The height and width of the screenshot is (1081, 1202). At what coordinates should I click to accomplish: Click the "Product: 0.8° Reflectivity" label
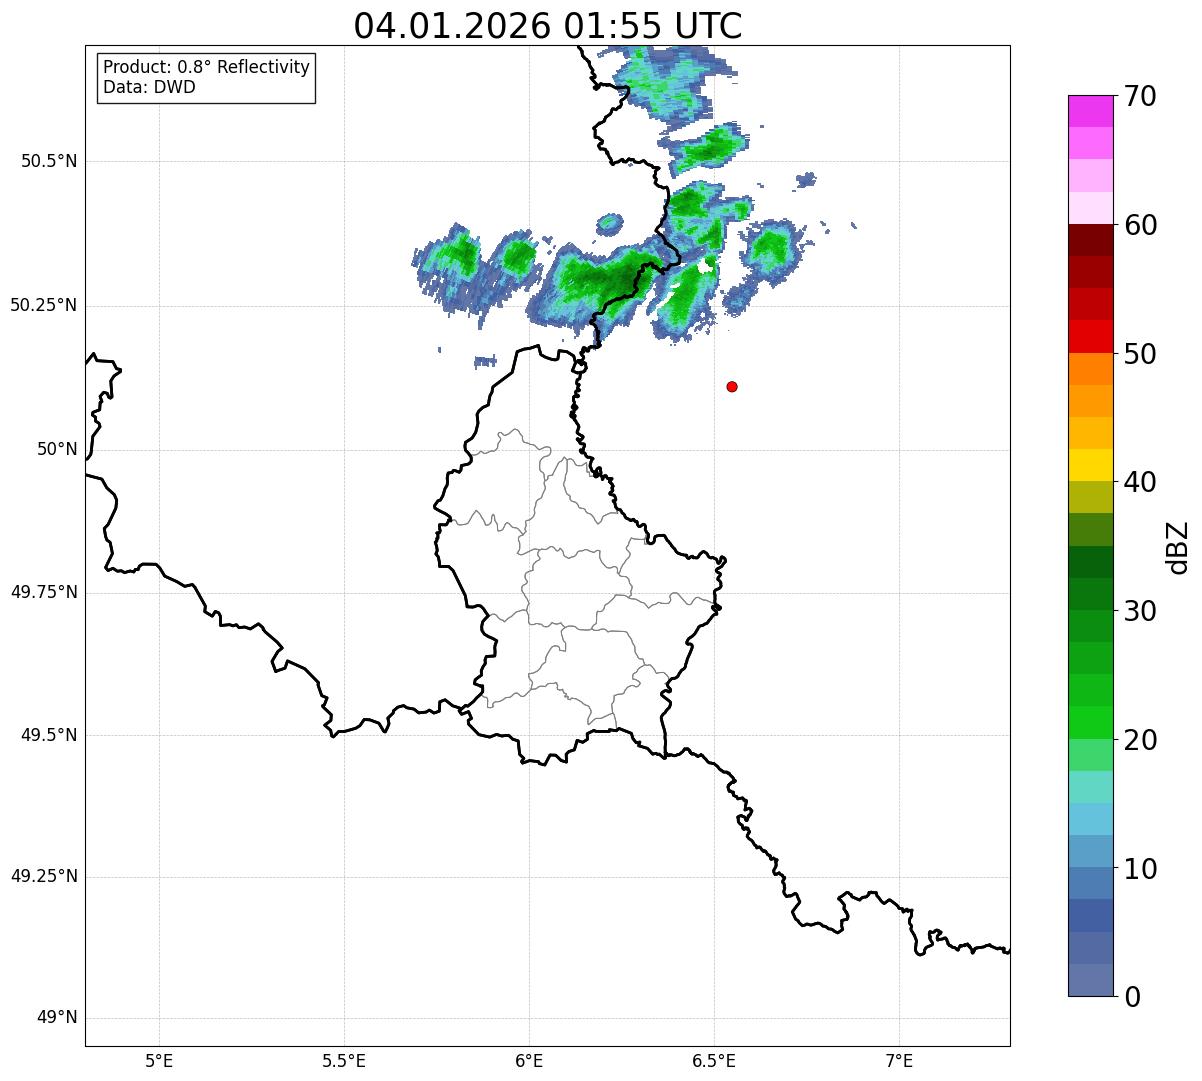click(x=207, y=67)
